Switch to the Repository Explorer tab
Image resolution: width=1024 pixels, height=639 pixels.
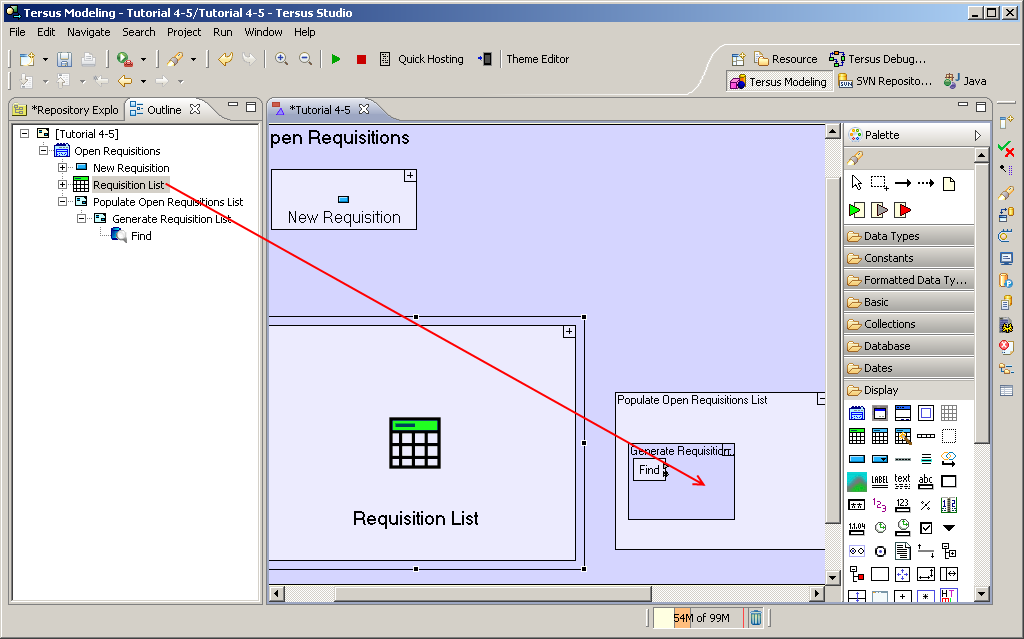point(66,110)
